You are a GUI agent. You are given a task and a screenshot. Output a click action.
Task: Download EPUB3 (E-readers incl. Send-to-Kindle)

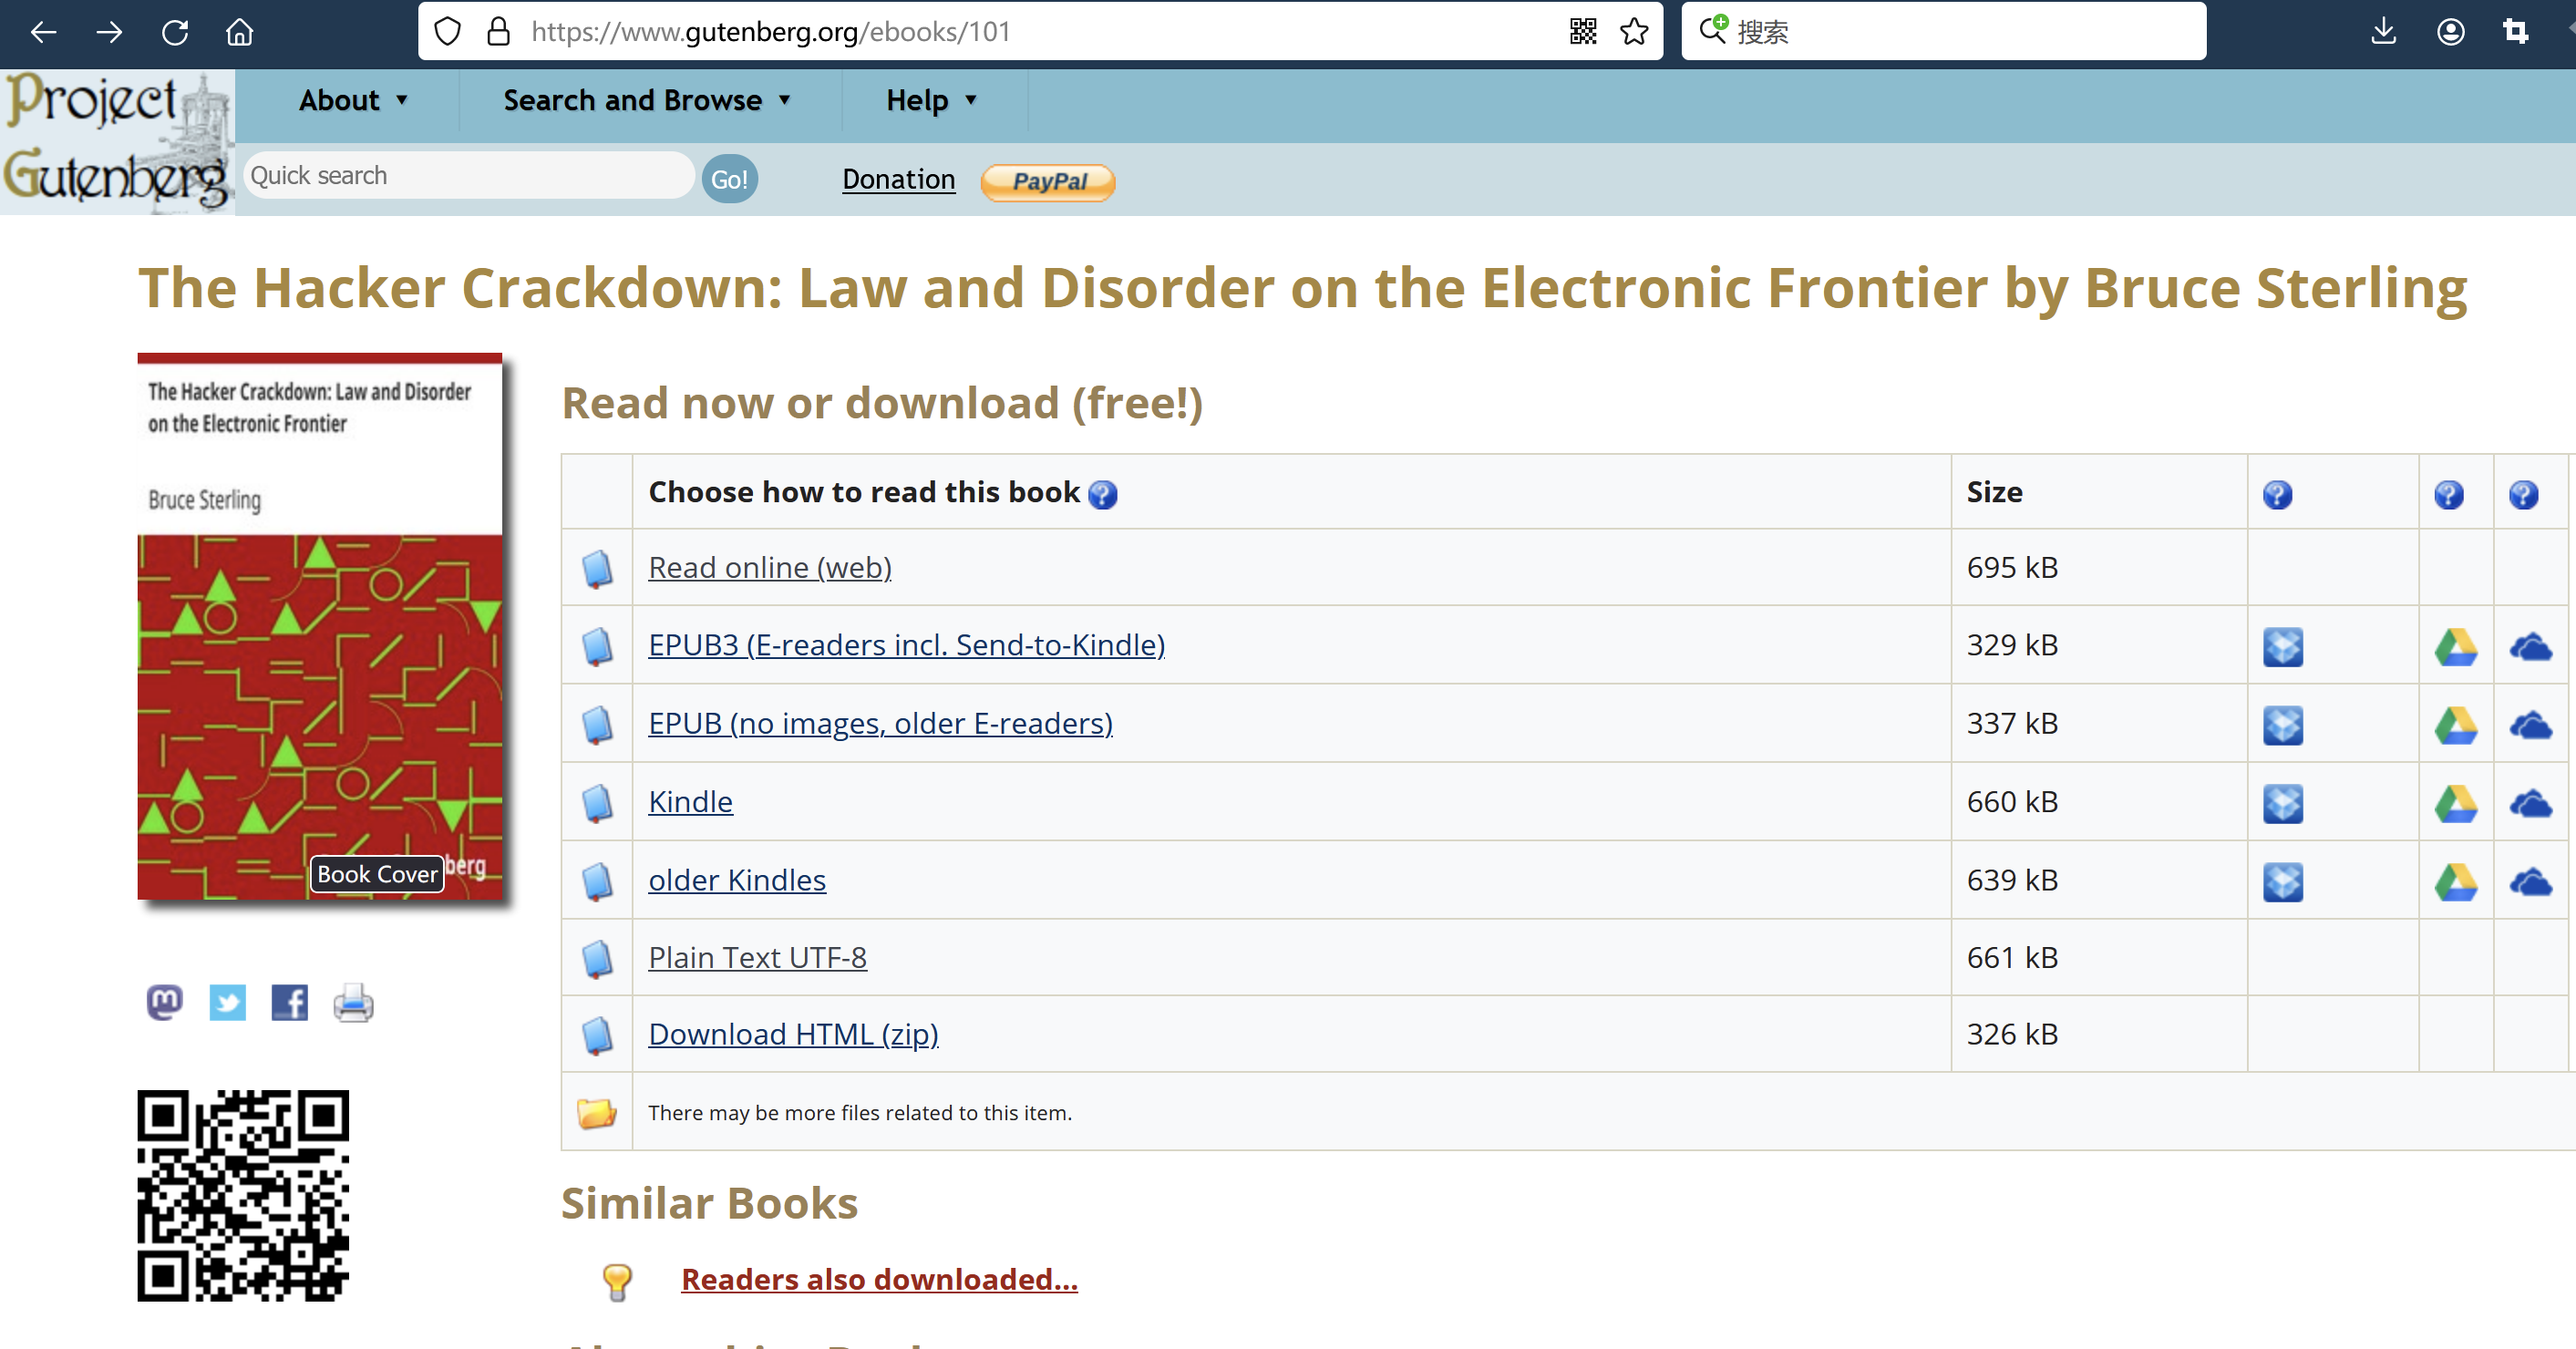906,645
